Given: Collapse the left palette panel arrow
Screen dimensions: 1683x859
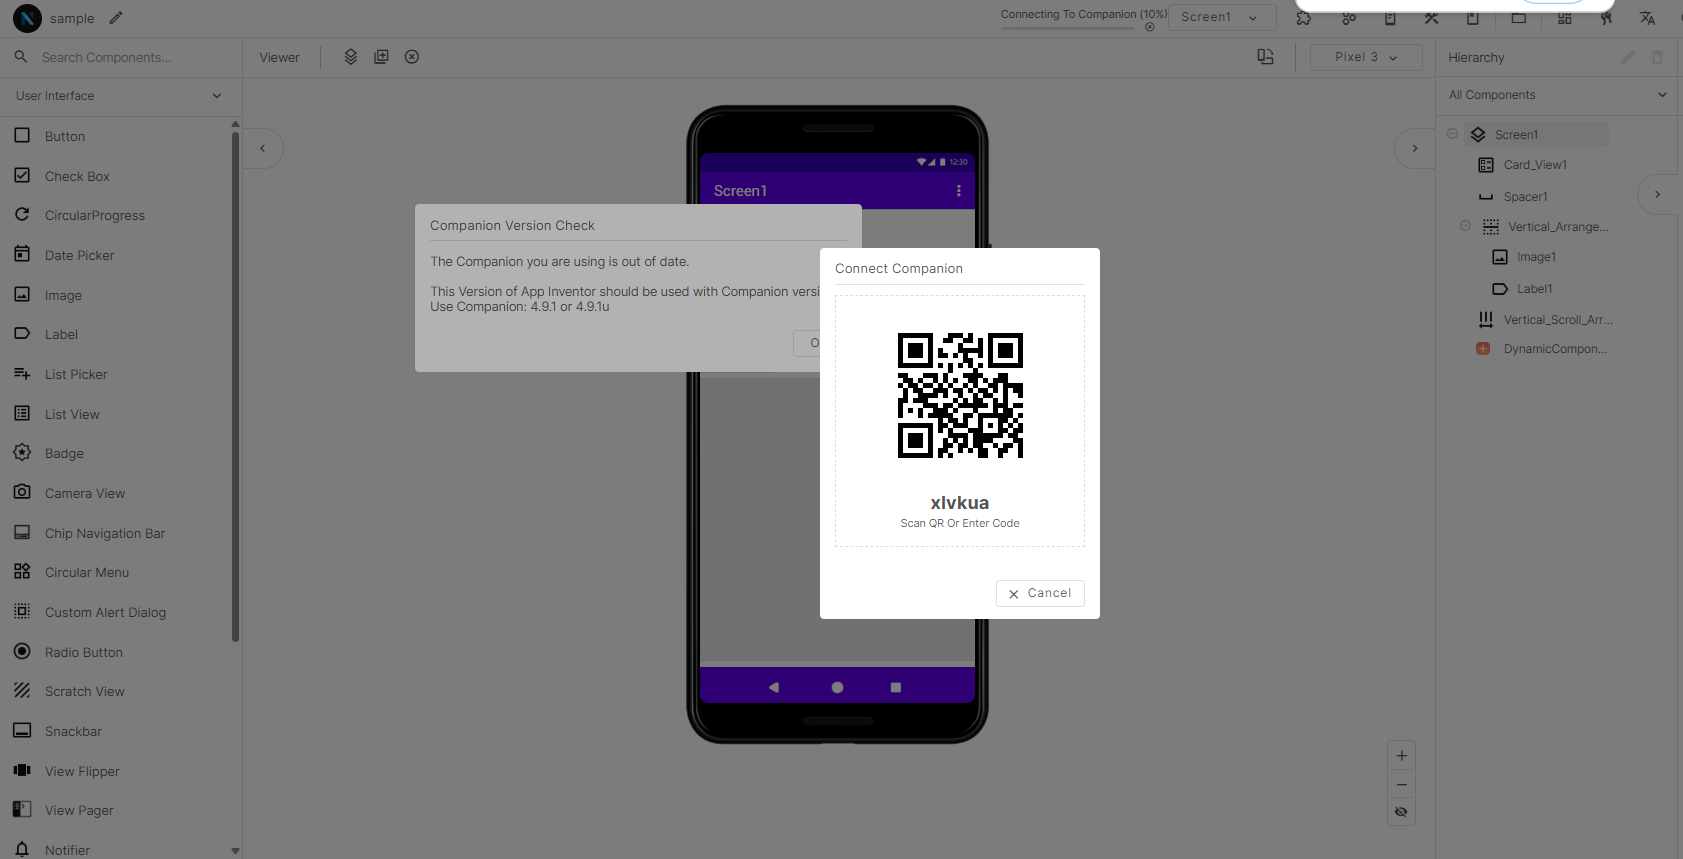Looking at the screenshot, I should coord(263,148).
